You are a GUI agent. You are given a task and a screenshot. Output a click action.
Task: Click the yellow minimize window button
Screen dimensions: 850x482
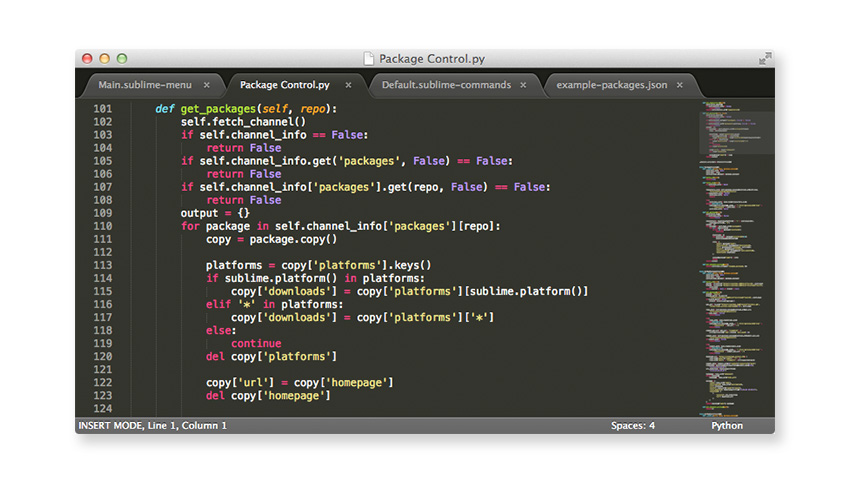coord(105,59)
